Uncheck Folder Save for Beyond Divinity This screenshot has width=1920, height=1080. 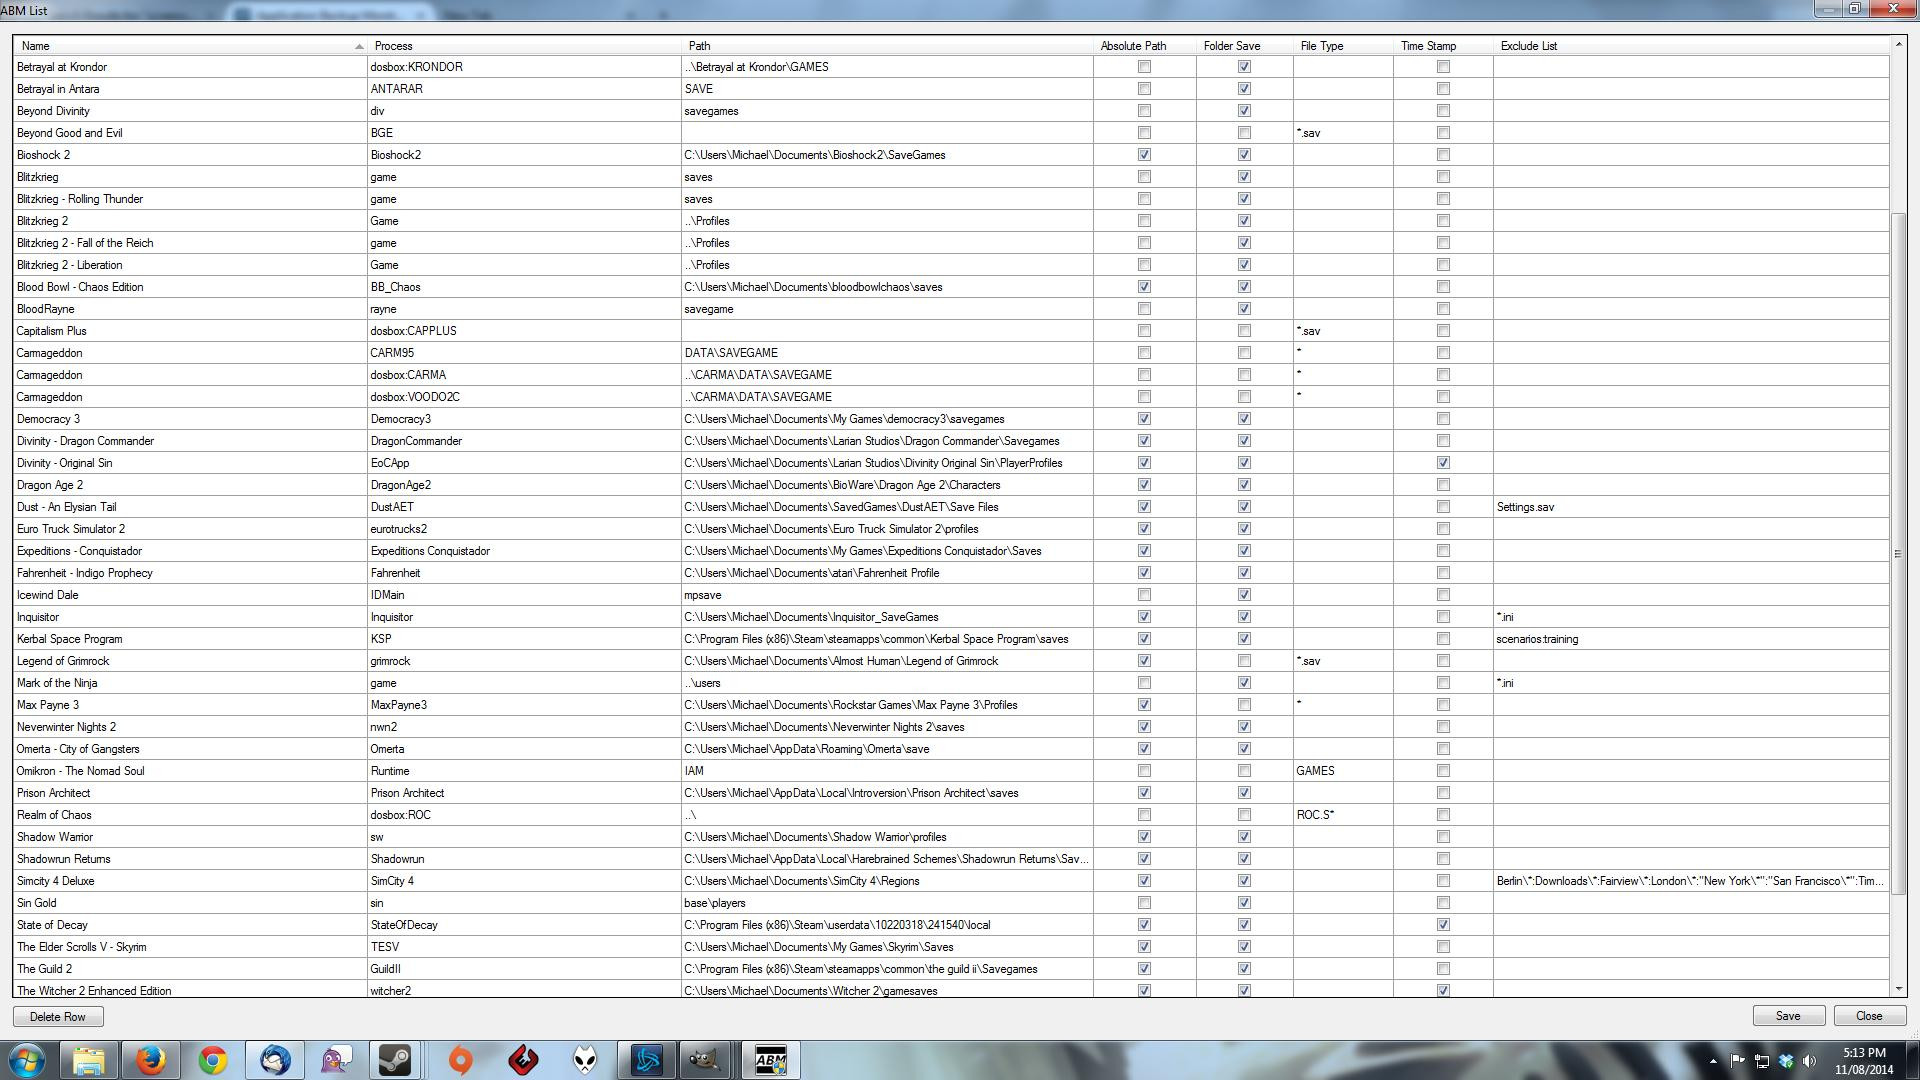point(1244,111)
